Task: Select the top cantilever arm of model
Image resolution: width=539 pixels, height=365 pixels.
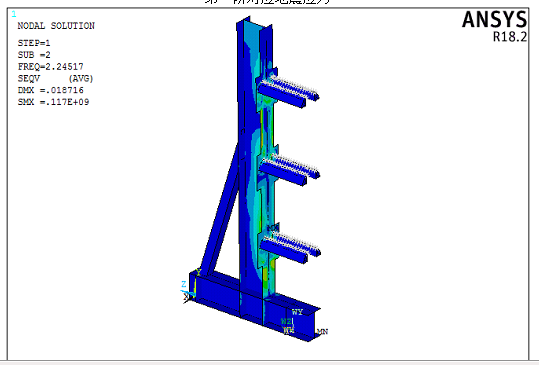Action: coord(288,91)
